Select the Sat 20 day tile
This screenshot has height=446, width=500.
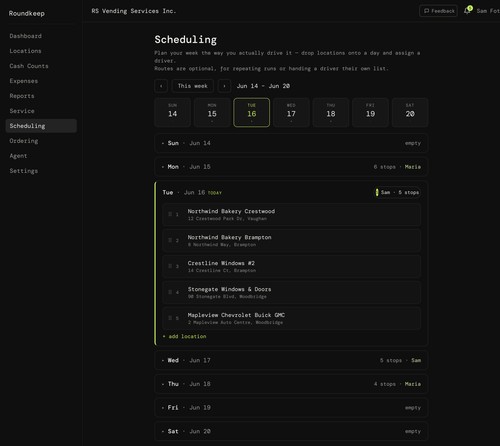click(x=410, y=112)
